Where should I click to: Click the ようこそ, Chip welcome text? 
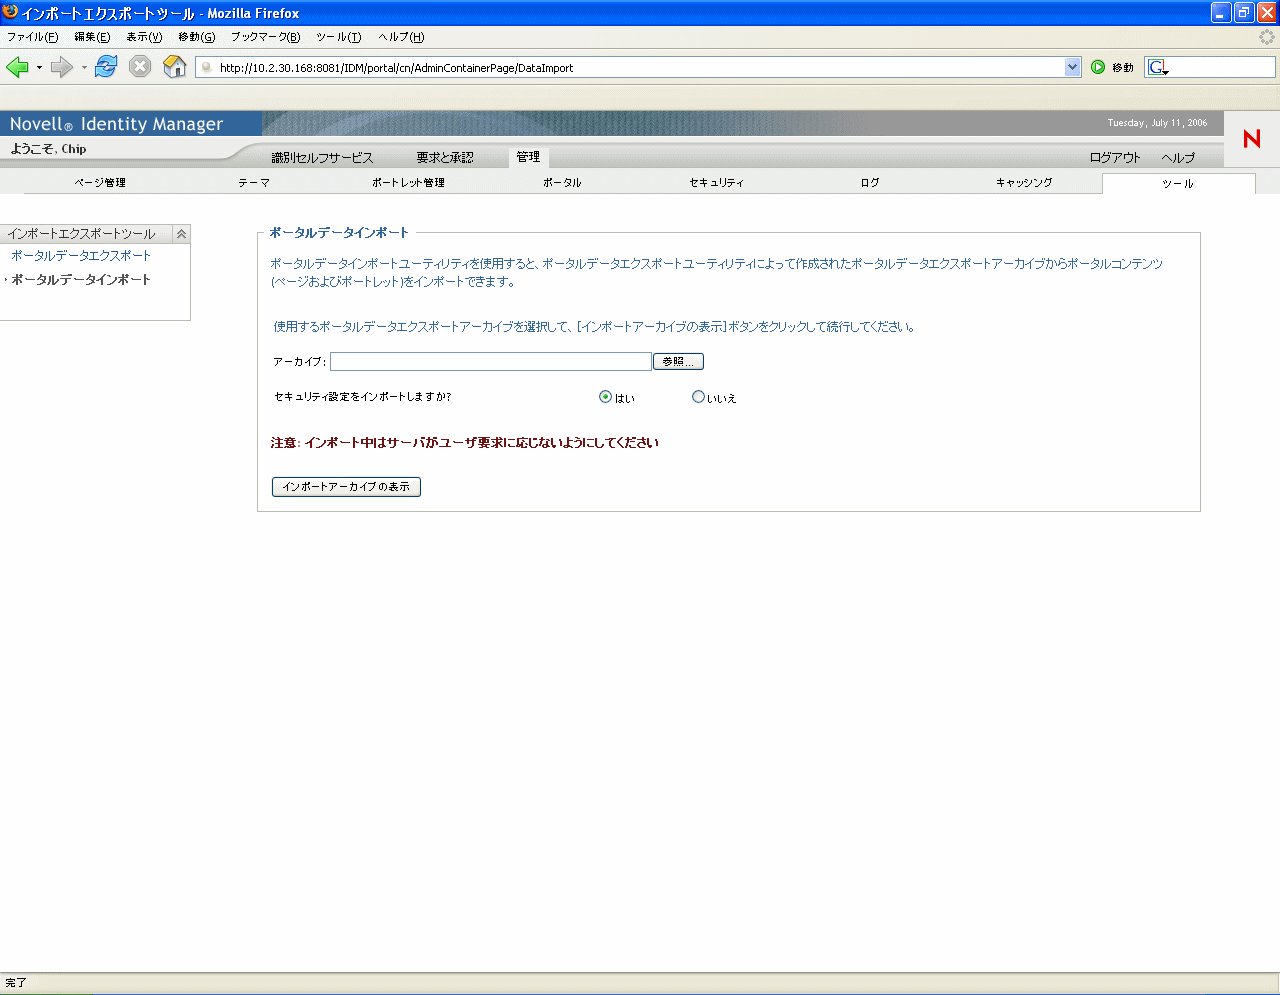(48, 149)
